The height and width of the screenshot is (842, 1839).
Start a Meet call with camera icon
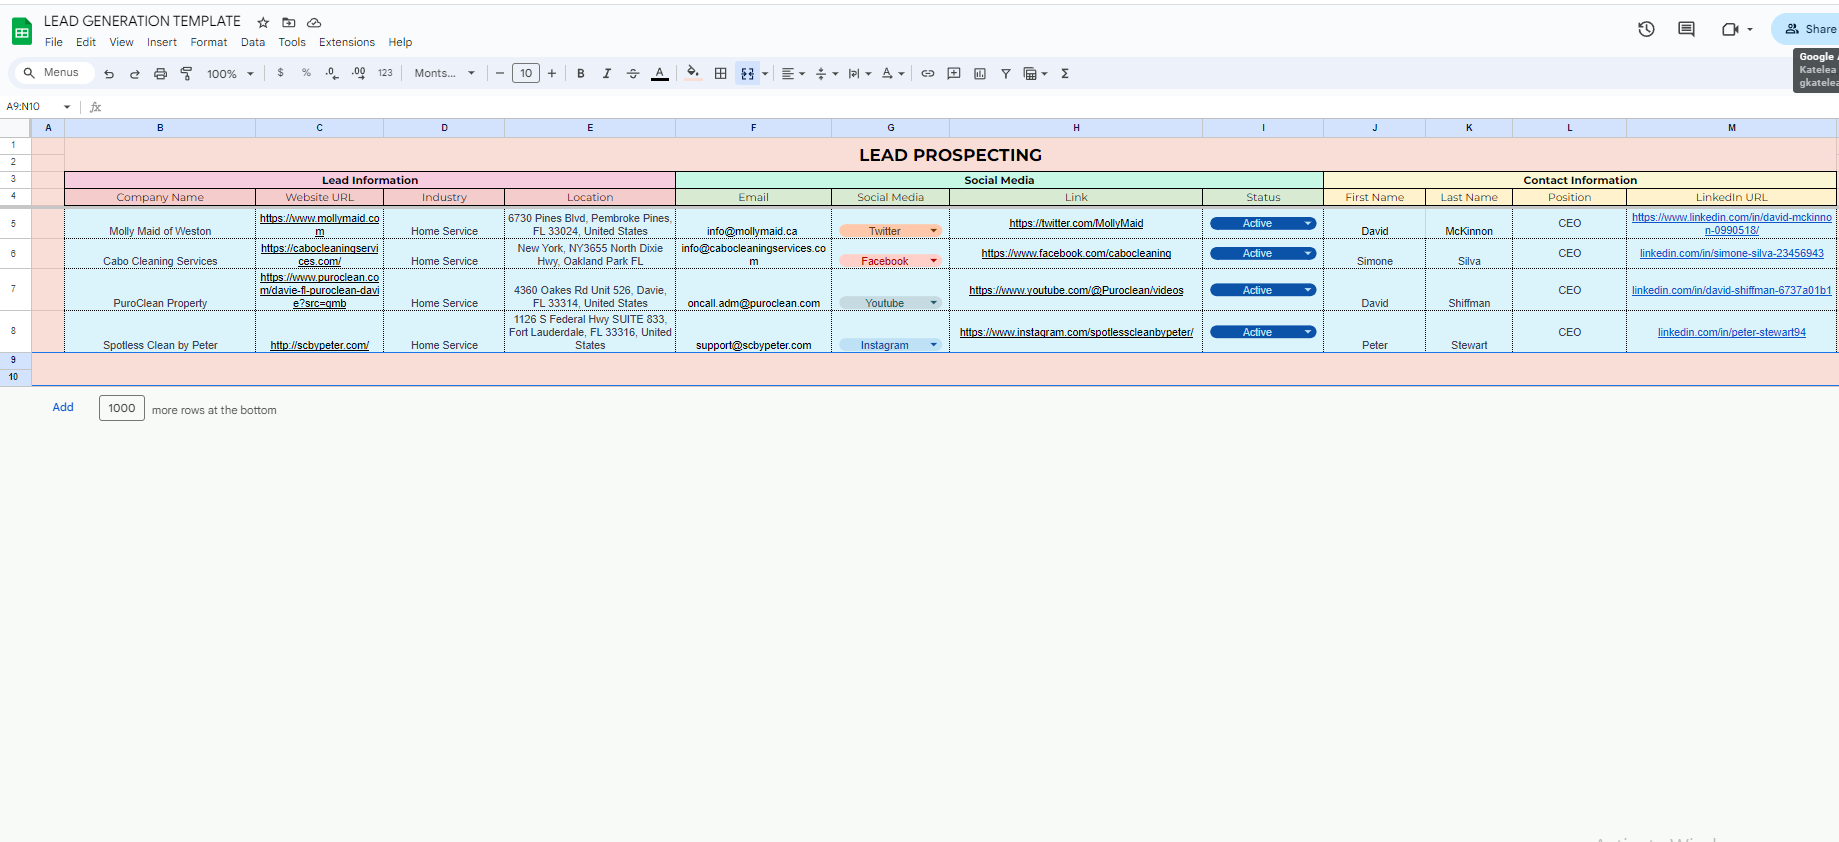(1730, 29)
